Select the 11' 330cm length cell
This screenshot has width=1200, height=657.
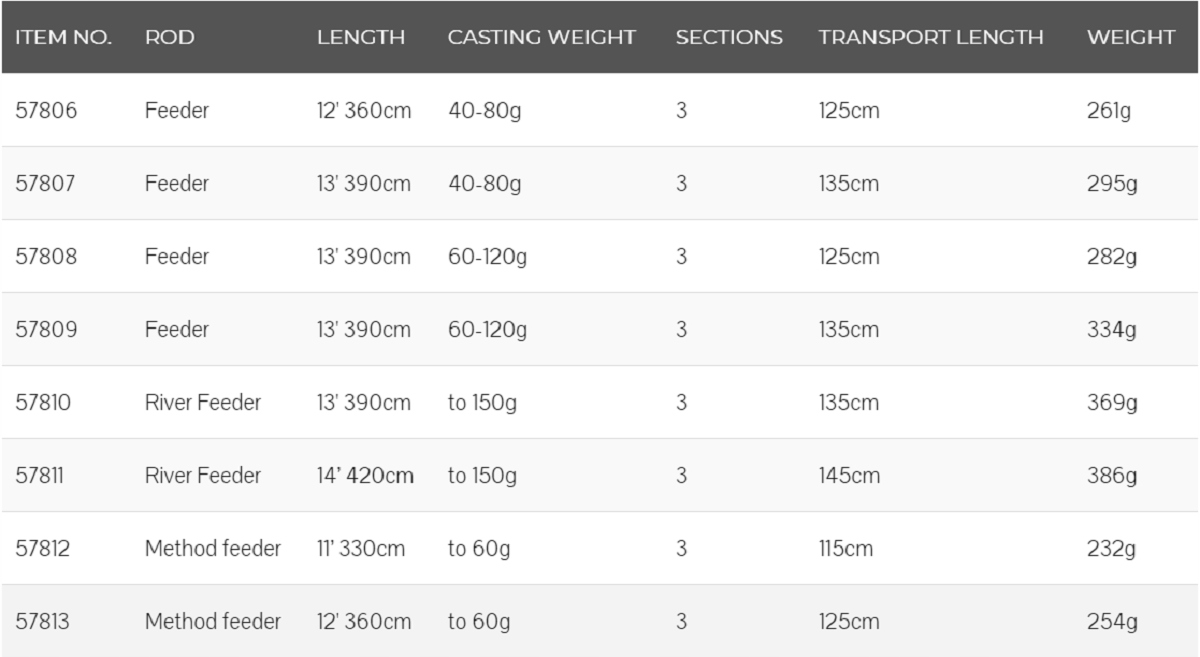coord(361,548)
